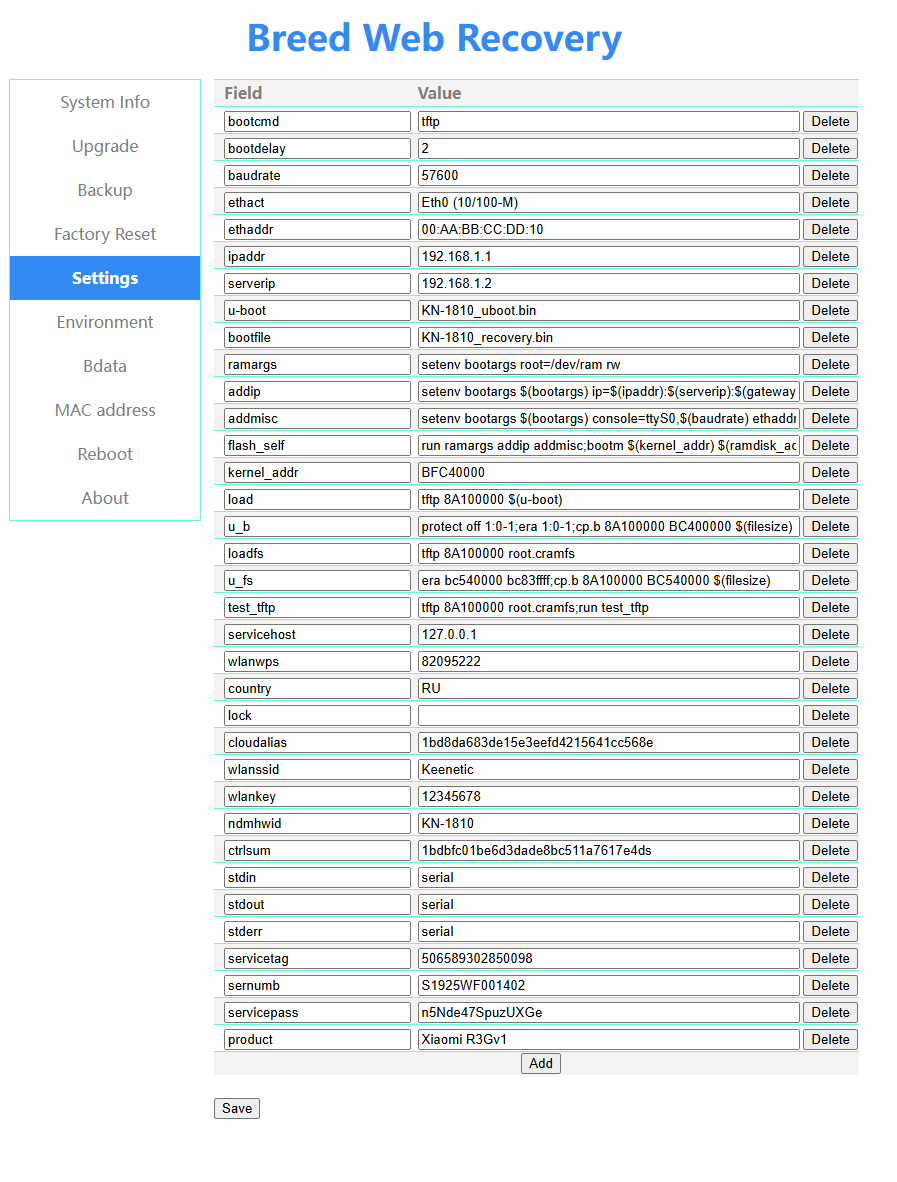Image resolution: width=897 pixels, height=1182 pixels.
Task: Edit the KN-1810_recovery.bin value field
Action: pos(608,338)
